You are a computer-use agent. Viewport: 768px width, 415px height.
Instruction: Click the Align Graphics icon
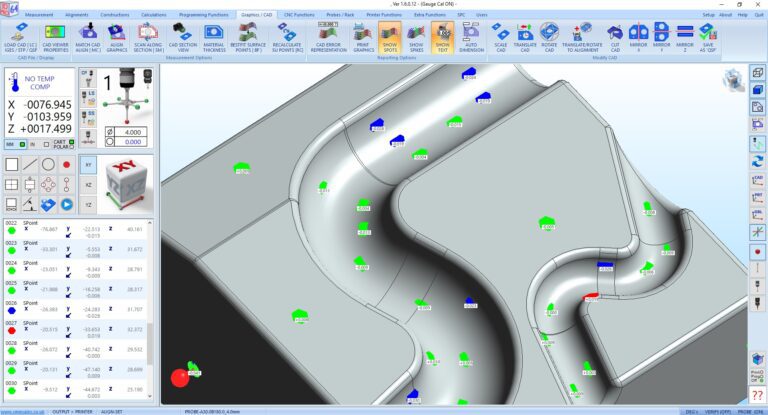tap(117, 38)
